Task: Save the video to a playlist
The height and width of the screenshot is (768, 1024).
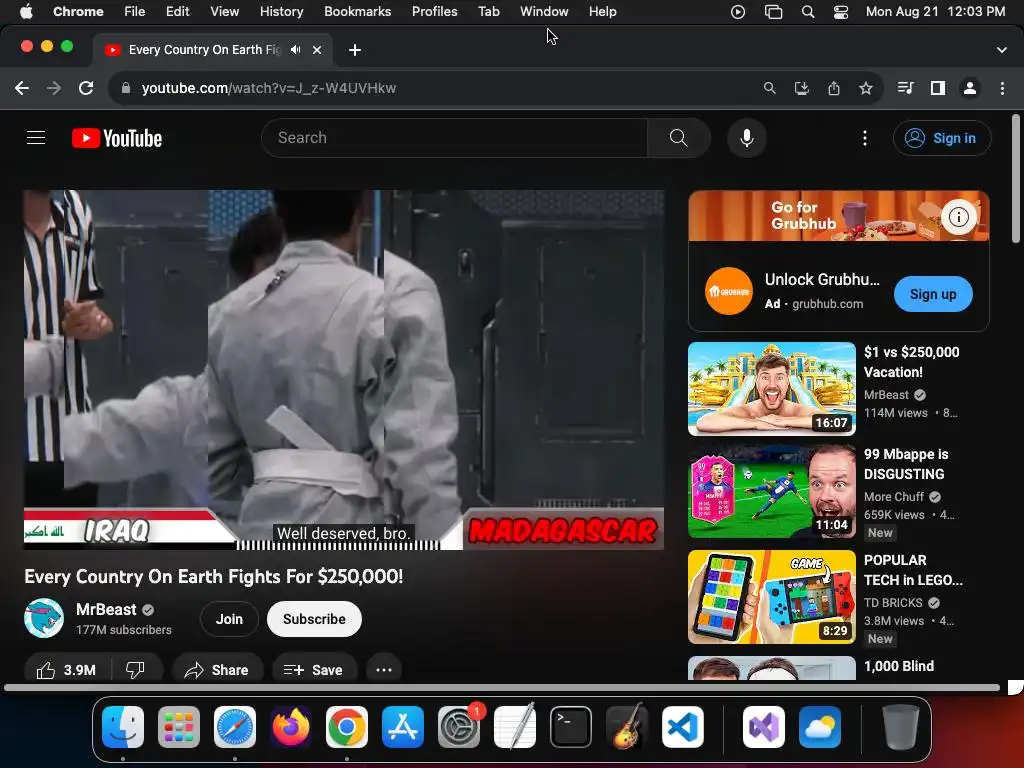Action: click(313, 670)
